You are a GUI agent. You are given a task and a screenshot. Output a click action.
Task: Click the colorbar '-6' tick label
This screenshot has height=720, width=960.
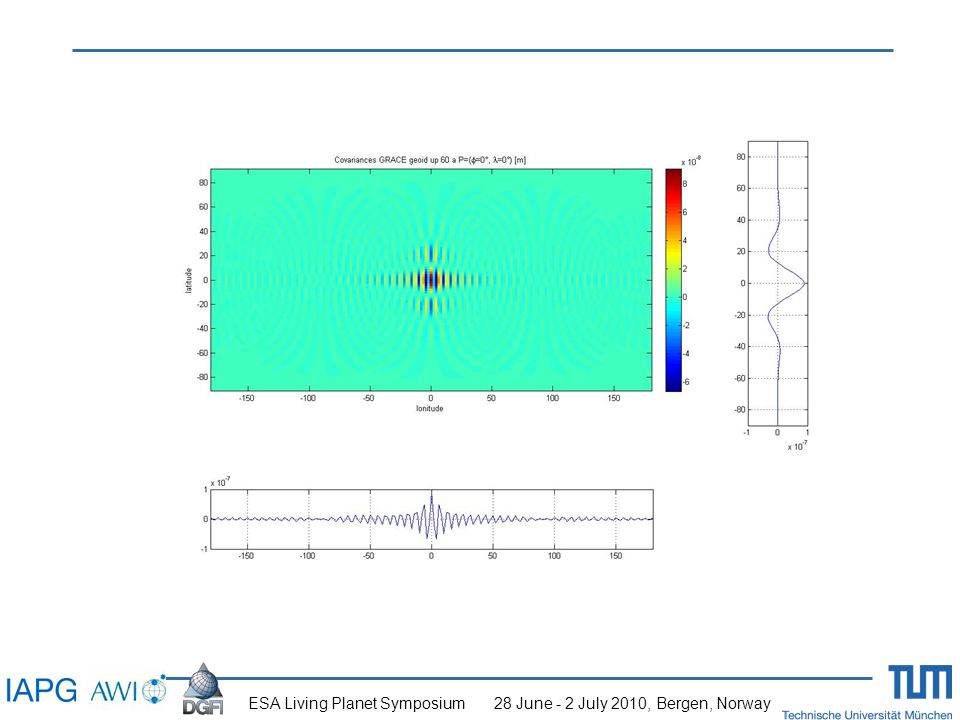[686, 382]
